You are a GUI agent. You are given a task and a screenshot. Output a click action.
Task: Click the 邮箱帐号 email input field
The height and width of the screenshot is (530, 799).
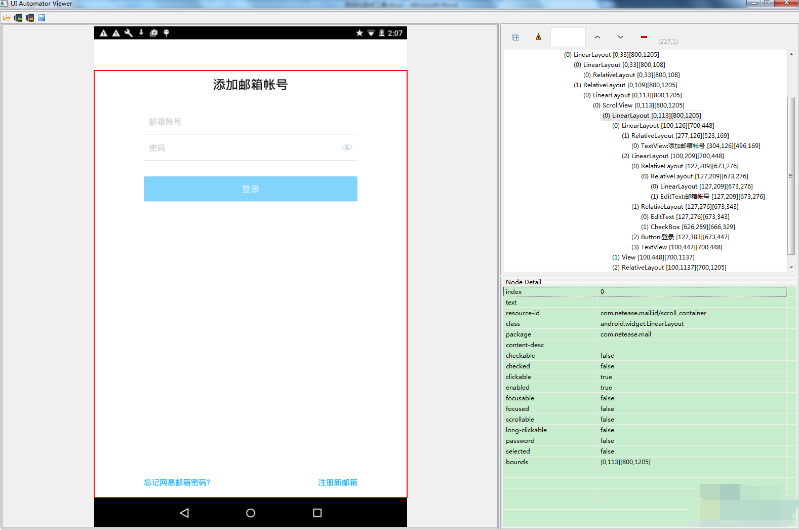coord(250,122)
